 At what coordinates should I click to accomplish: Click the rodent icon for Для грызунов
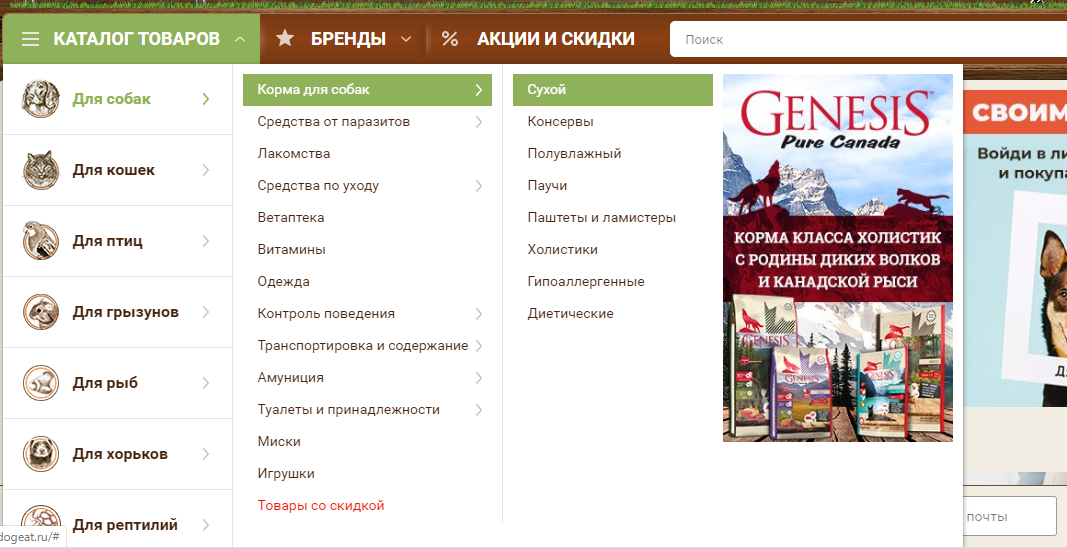(41, 312)
